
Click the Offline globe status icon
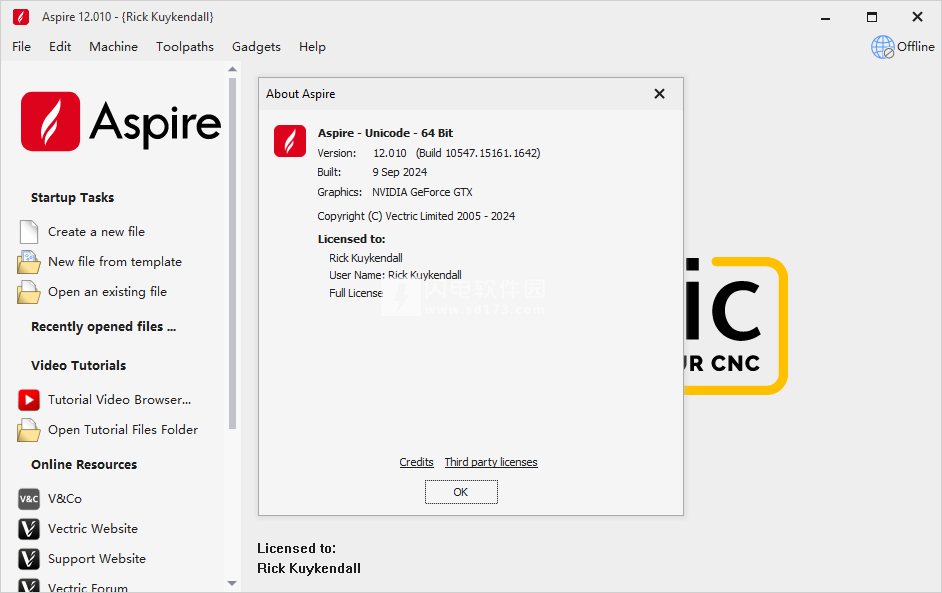pos(883,47)
